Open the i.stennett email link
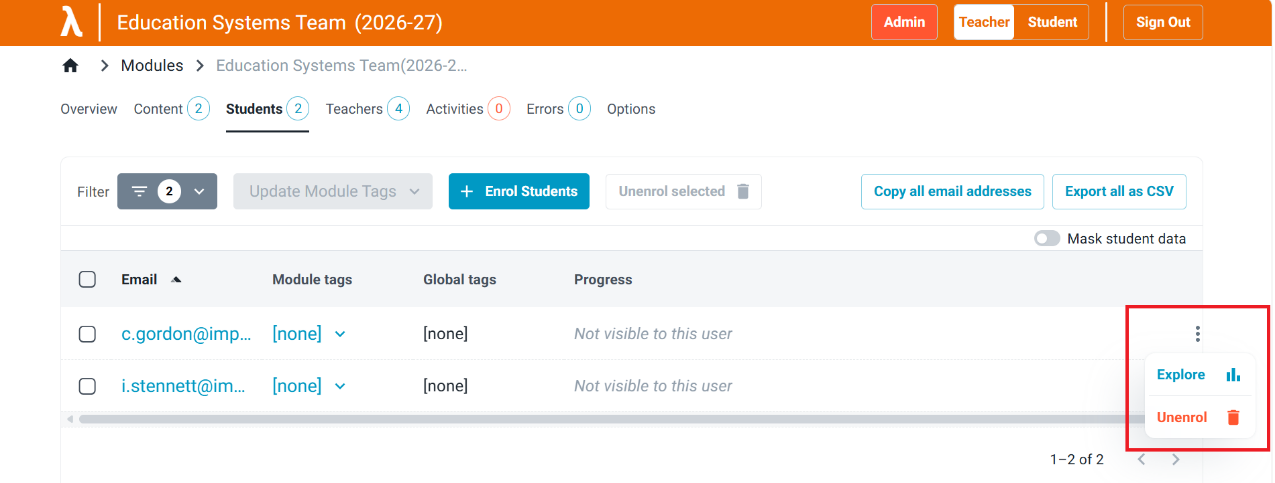Viewport: 1275px width, 483px height. point(184,386)
